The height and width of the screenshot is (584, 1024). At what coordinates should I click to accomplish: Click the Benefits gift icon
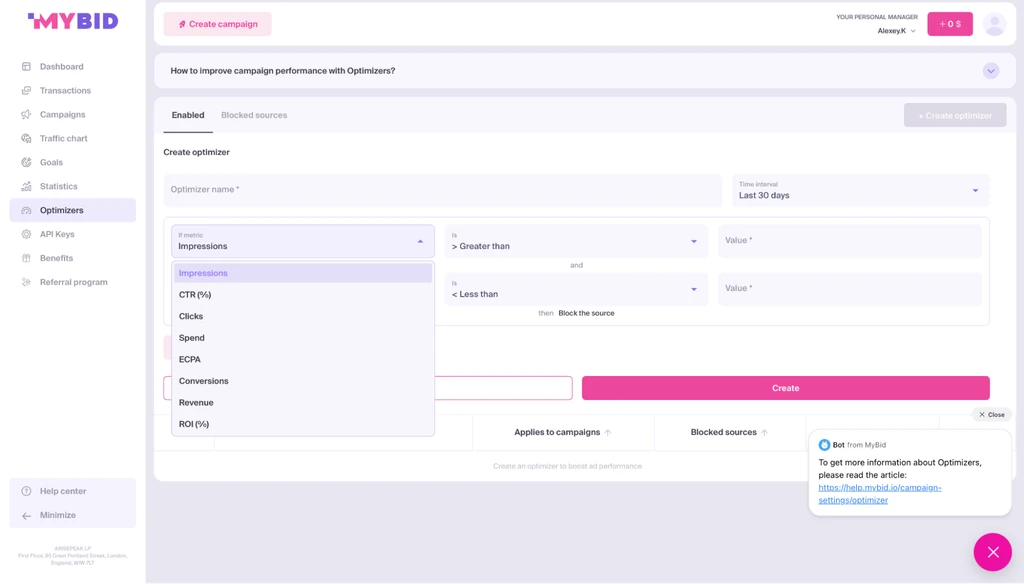(26, 258)
